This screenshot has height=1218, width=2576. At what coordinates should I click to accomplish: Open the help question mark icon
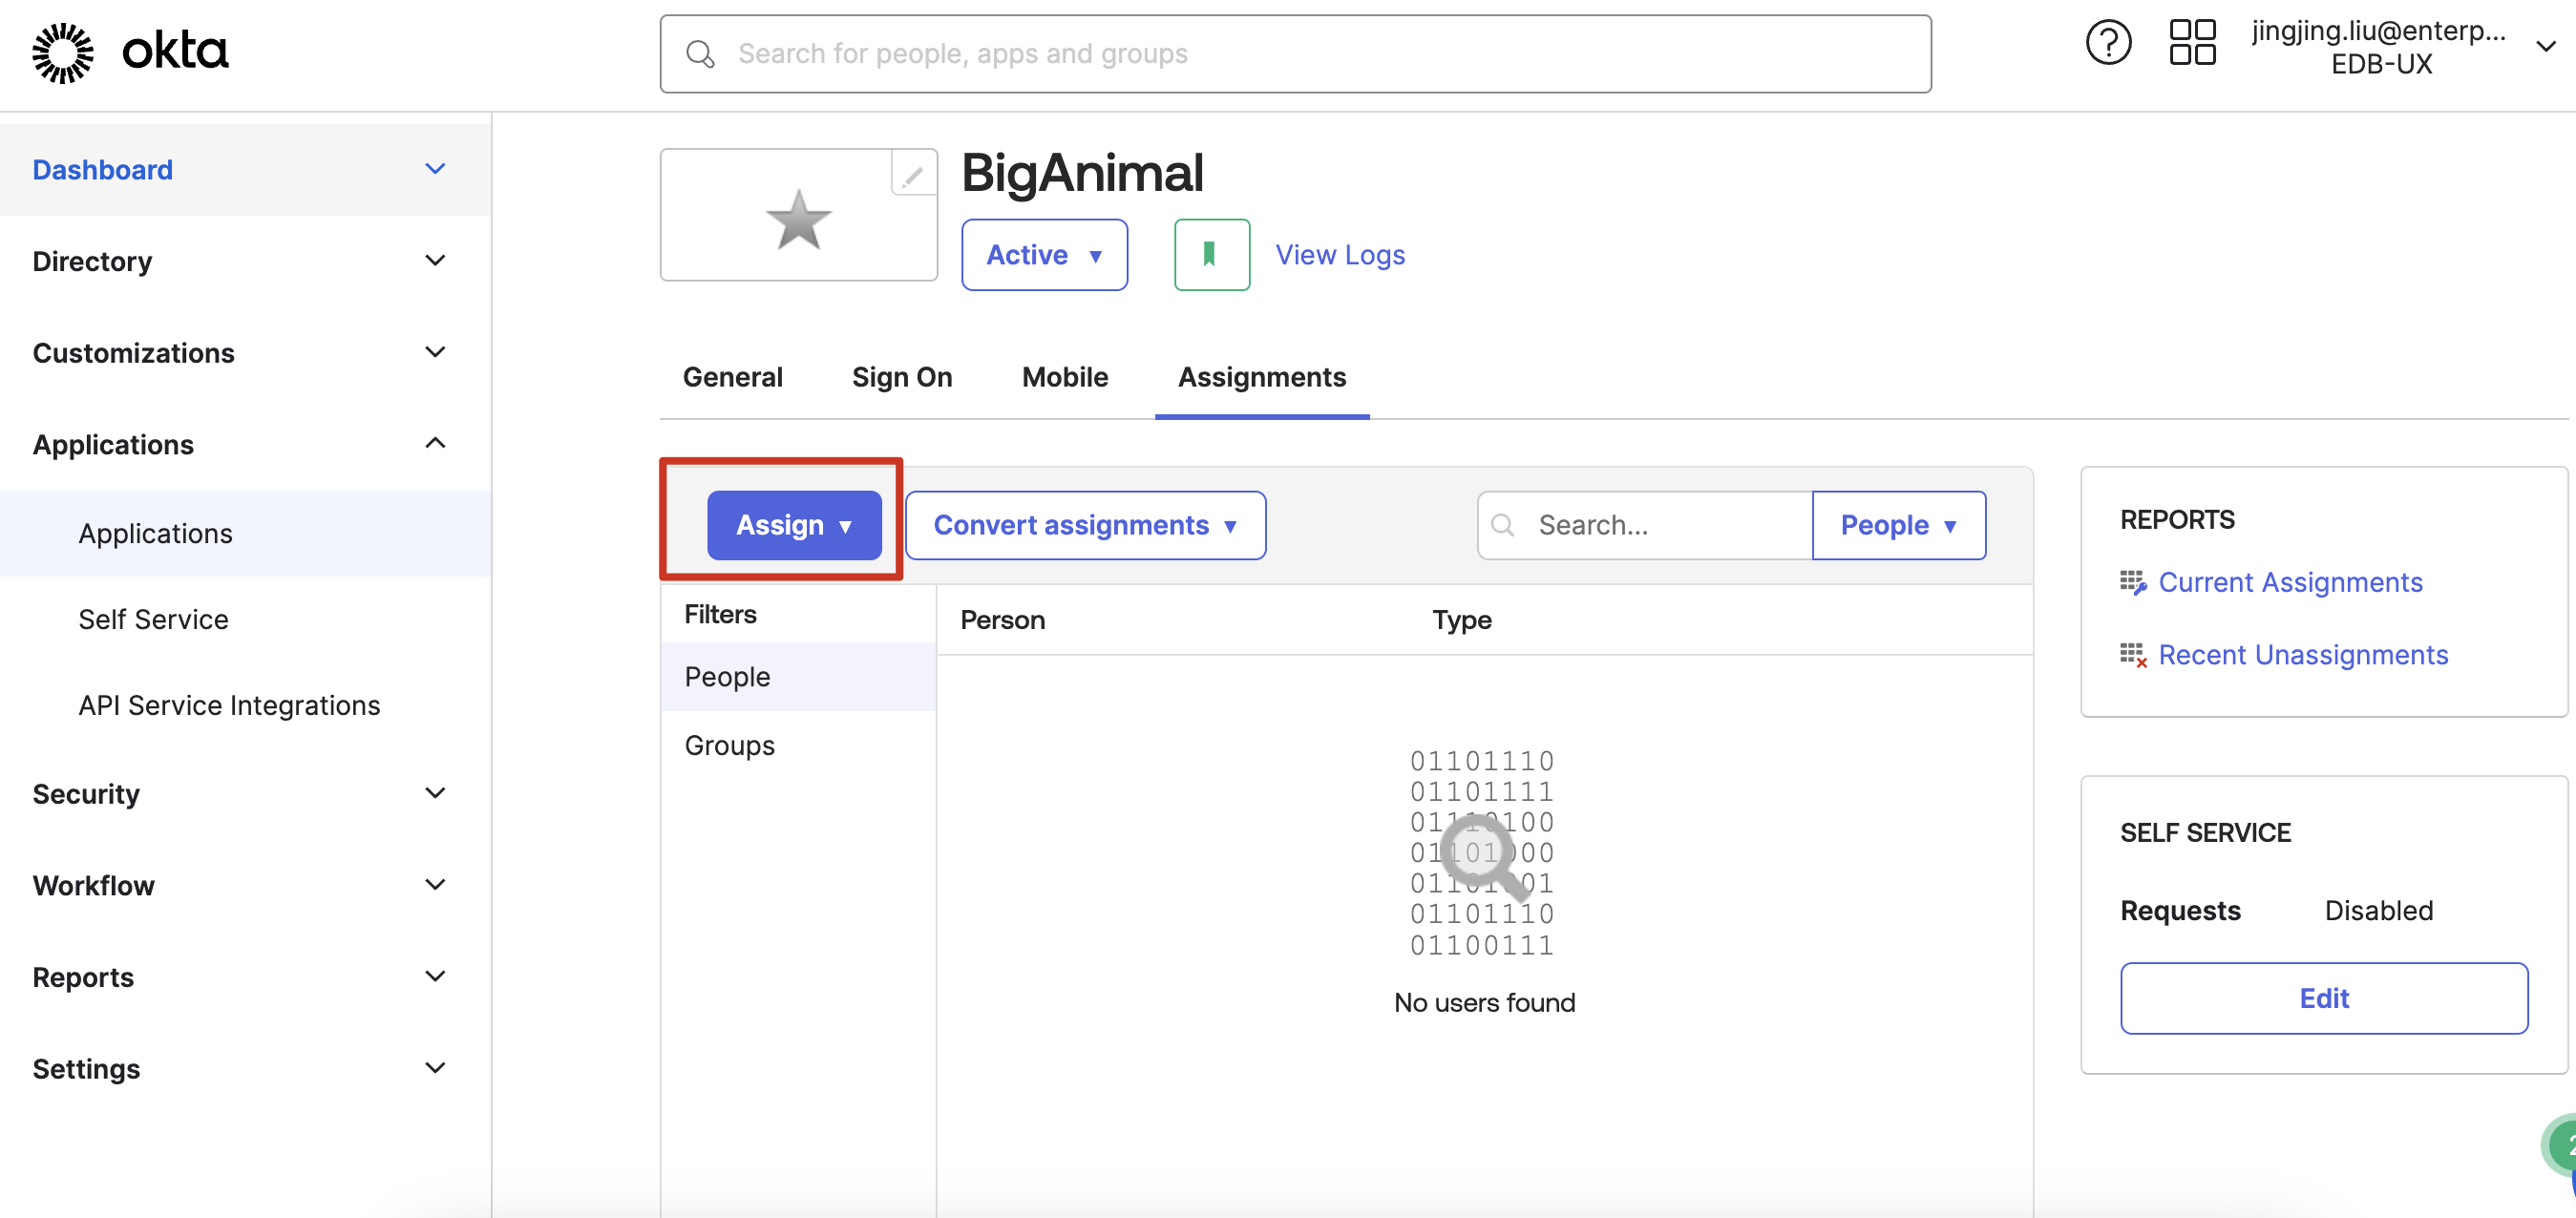(2108, 43)
